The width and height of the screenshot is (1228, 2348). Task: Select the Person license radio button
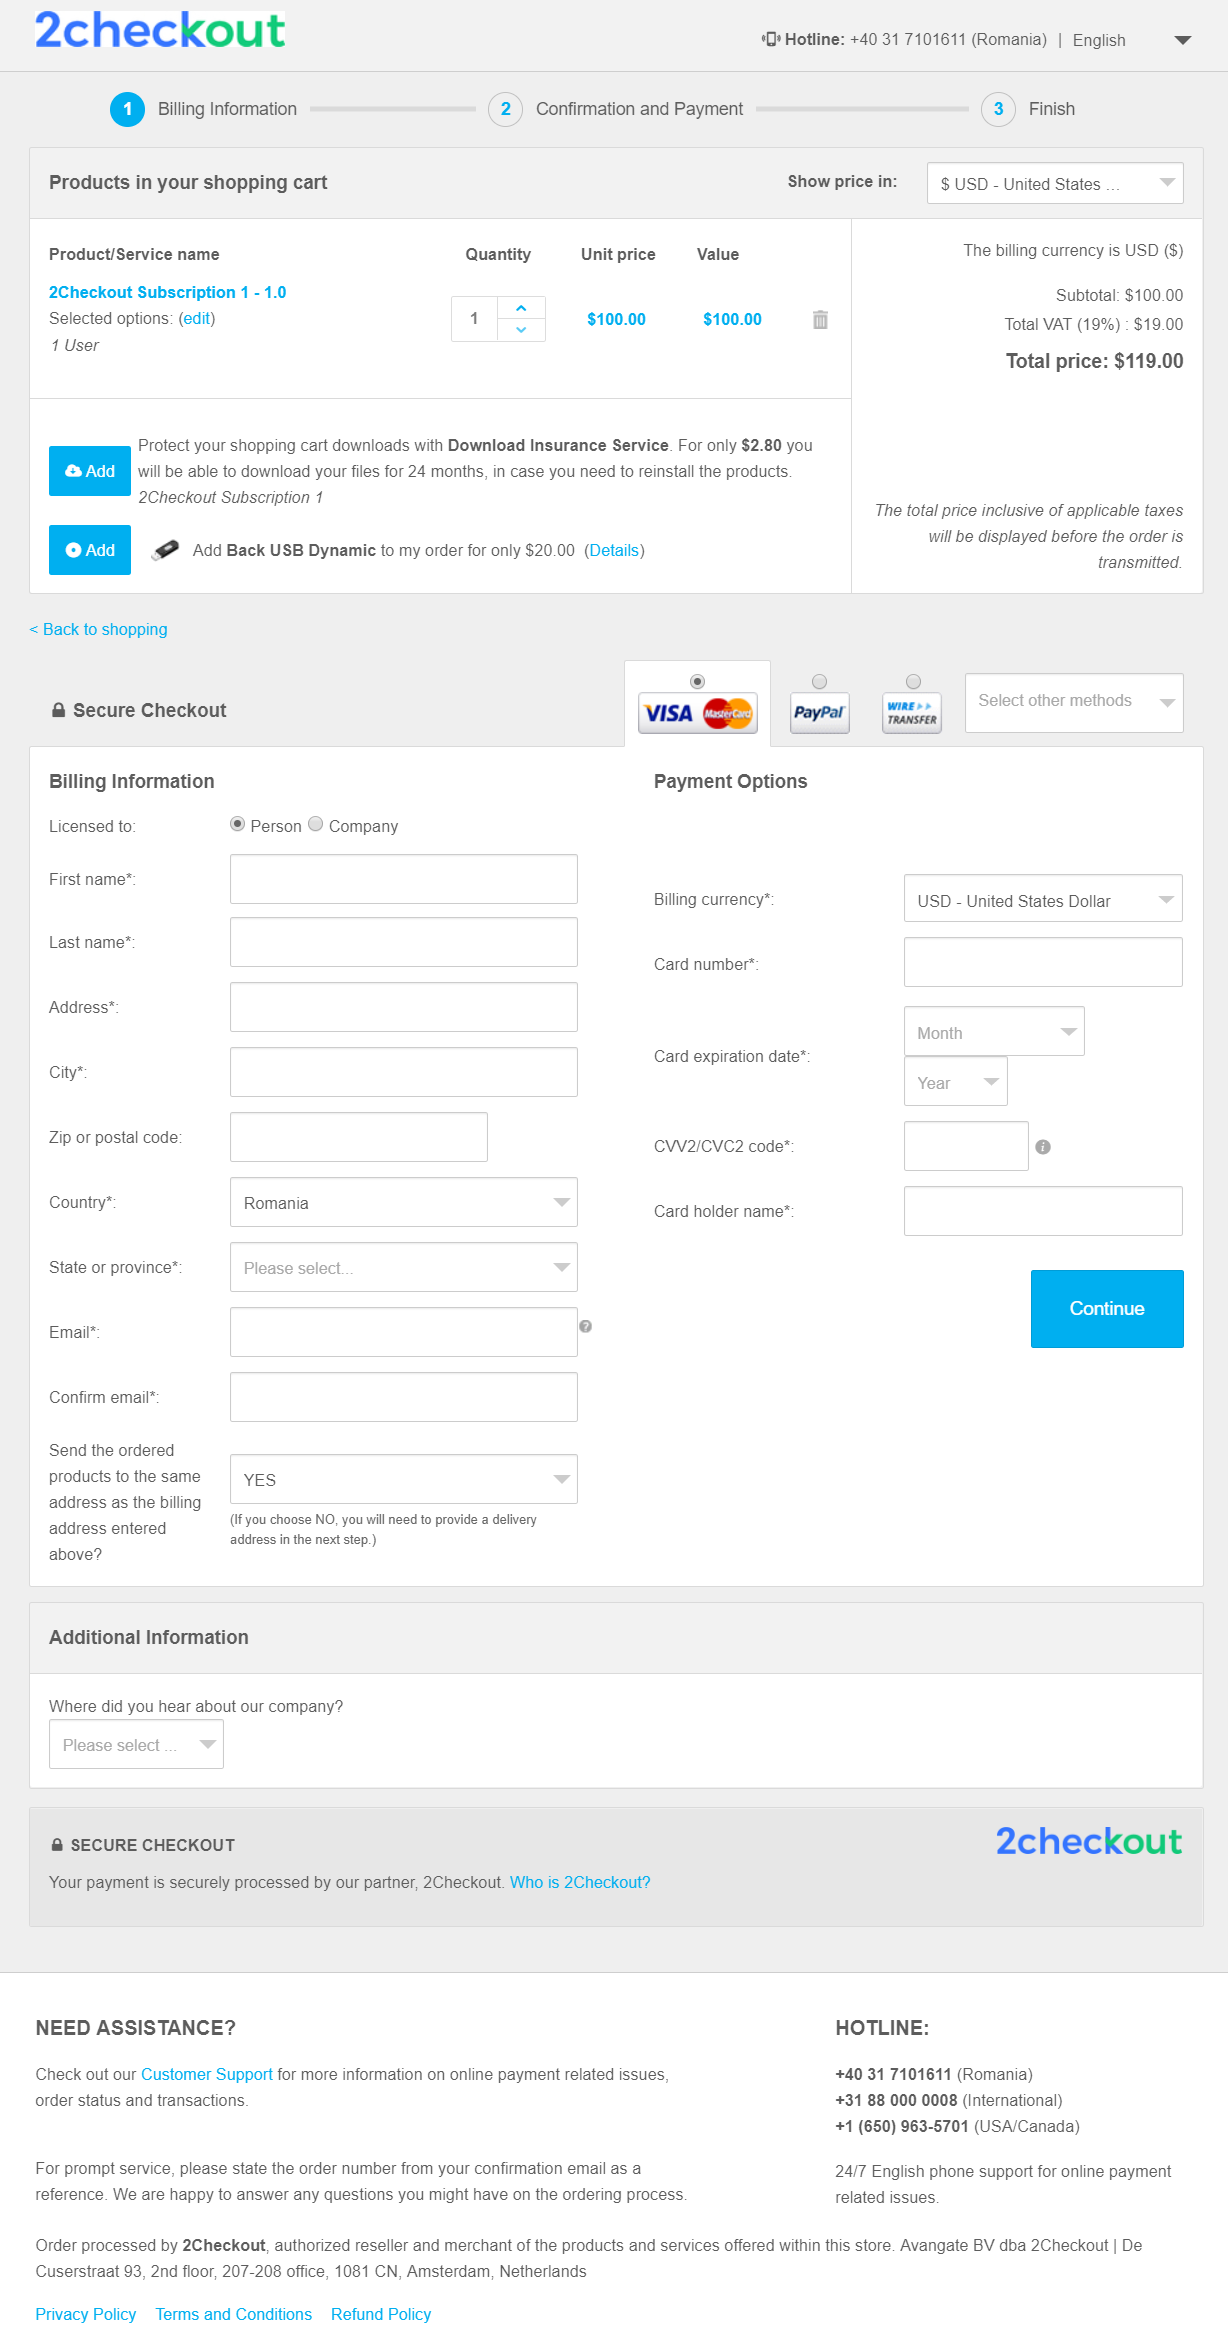point(238,824)
